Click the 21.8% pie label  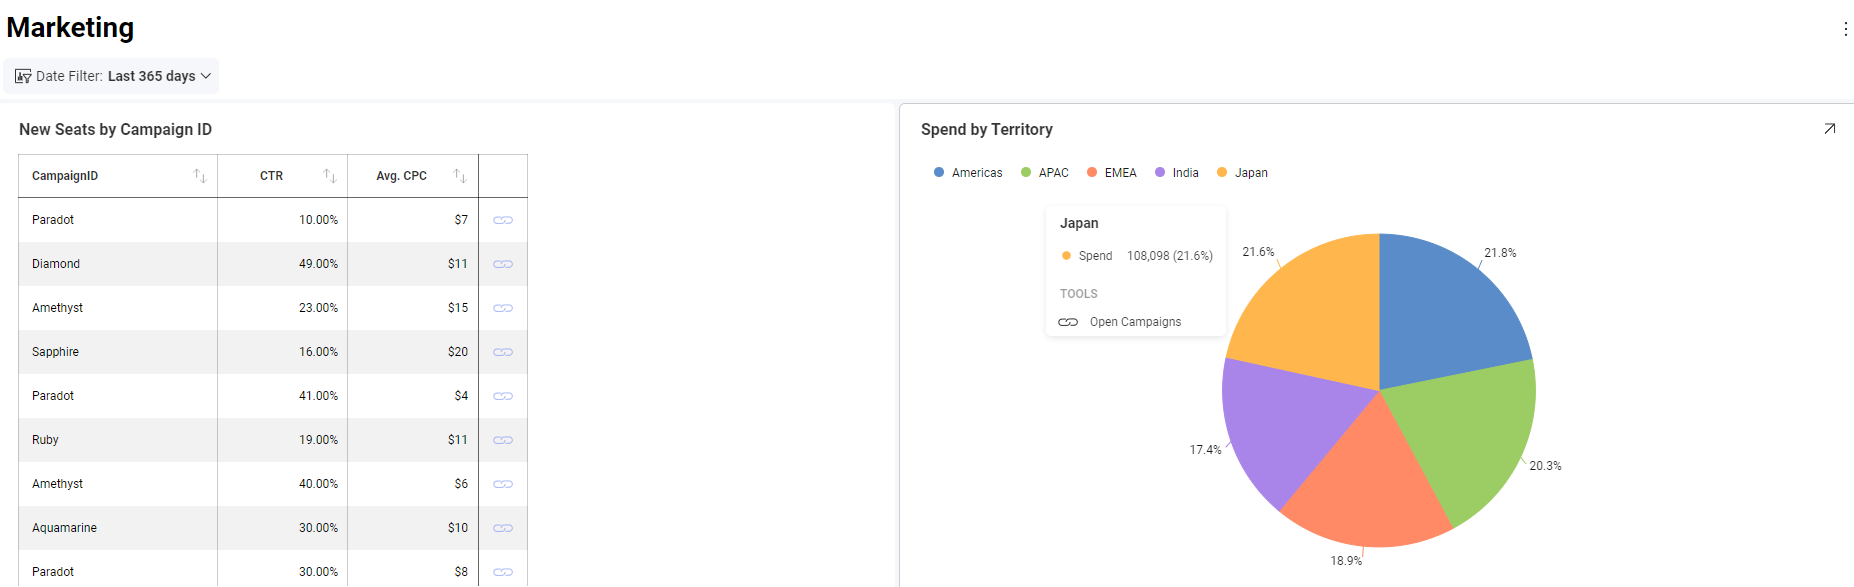1500,253
